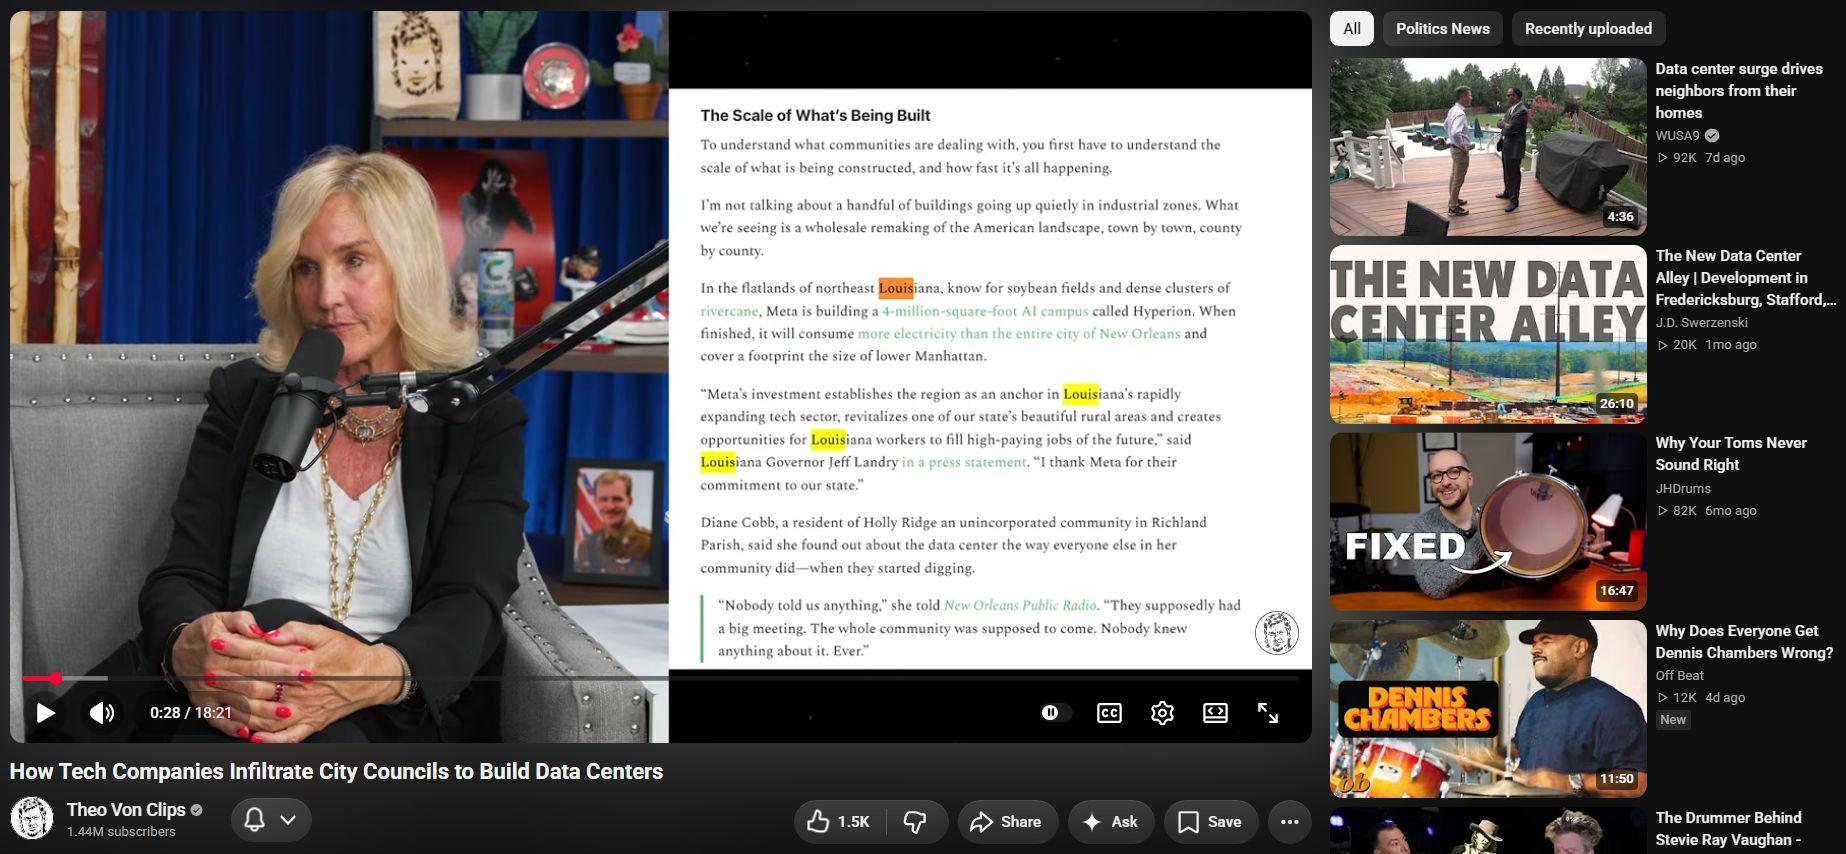Open video settings gear
This screenshot has width=1846, height=854.
[1162, 713]
